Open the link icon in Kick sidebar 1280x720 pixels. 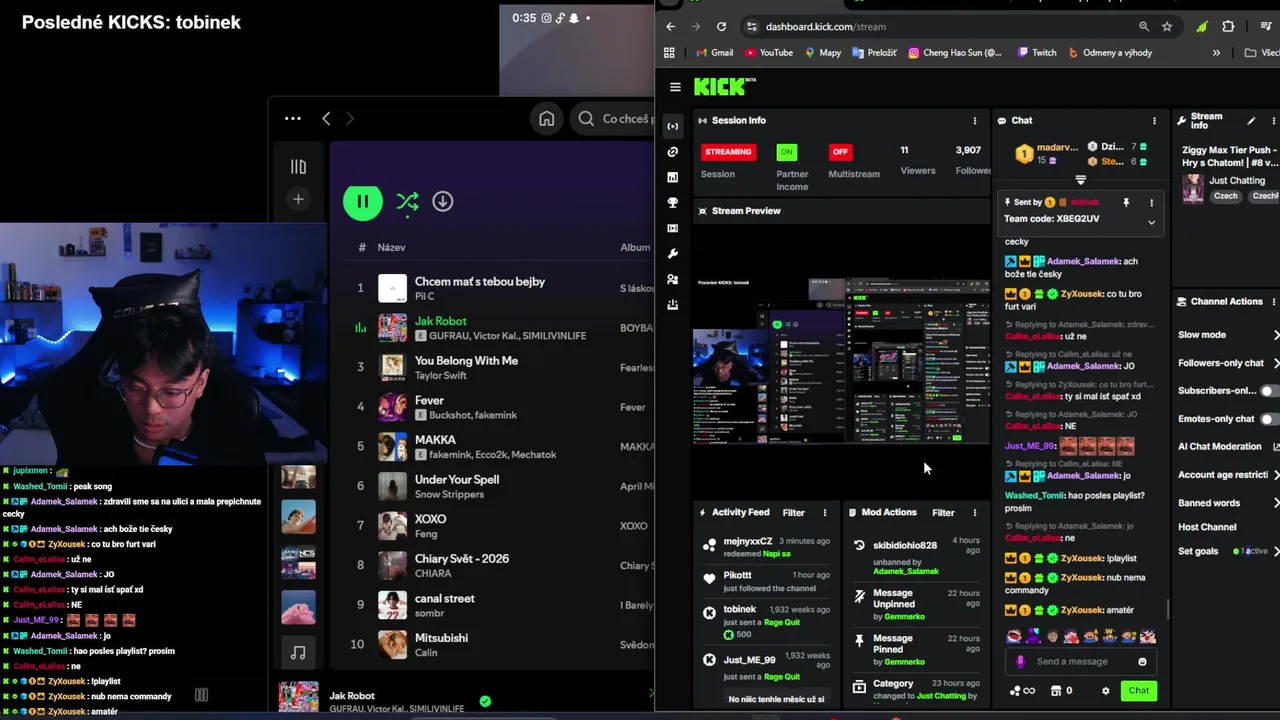[673, 152]
